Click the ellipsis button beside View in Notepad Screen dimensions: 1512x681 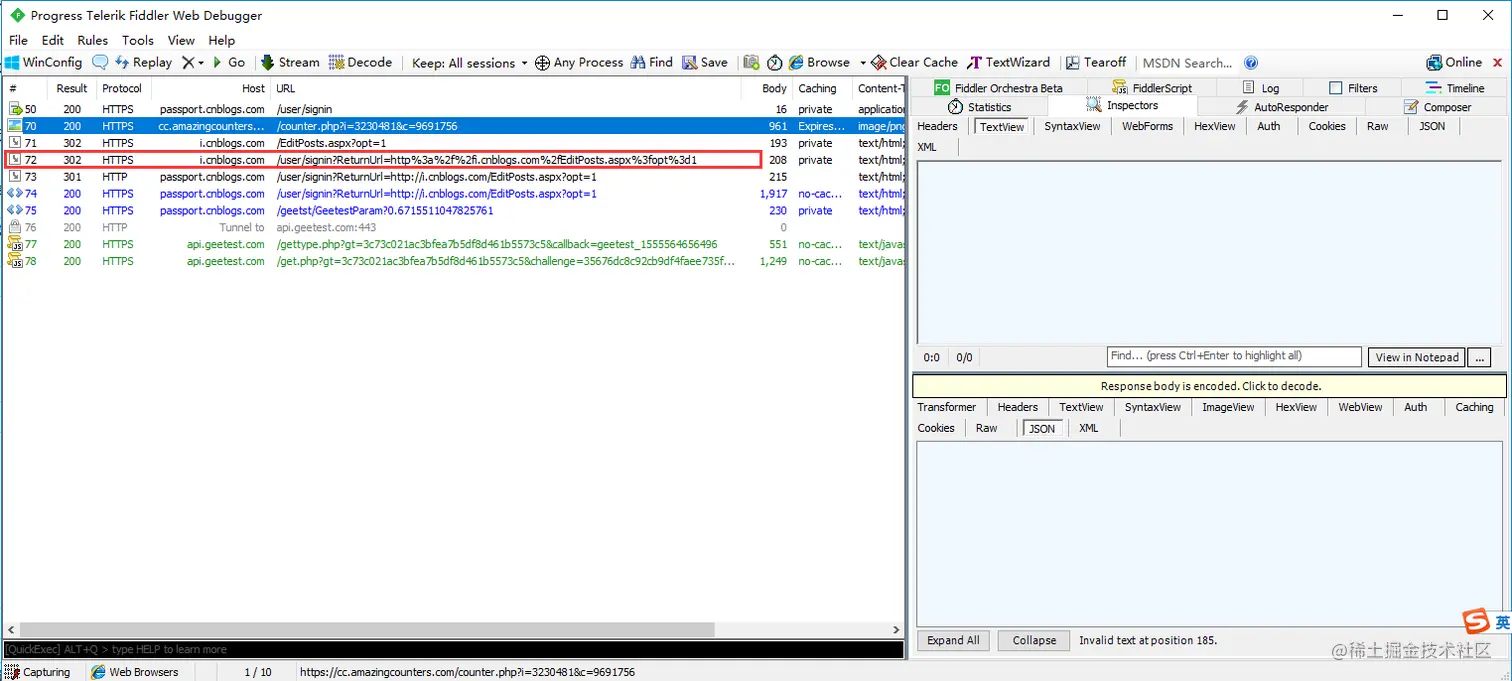1481,357
